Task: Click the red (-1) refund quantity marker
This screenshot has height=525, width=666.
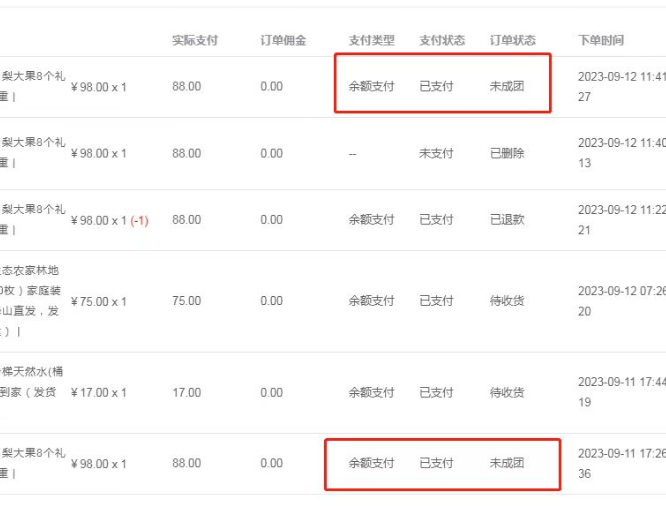Action: pyautogui.click(x=139, y=220)
